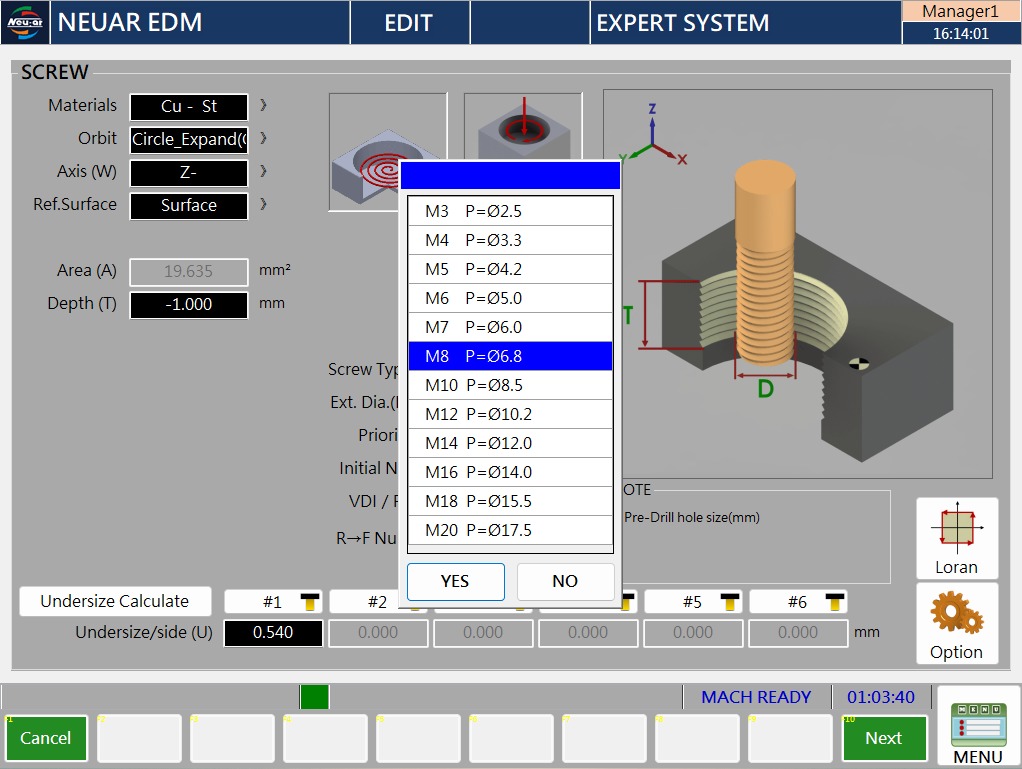The width and height of the screenshot is (1022, 769).
Task: Expand the Axis (W) options arrow
Action: tap(263, 171)
